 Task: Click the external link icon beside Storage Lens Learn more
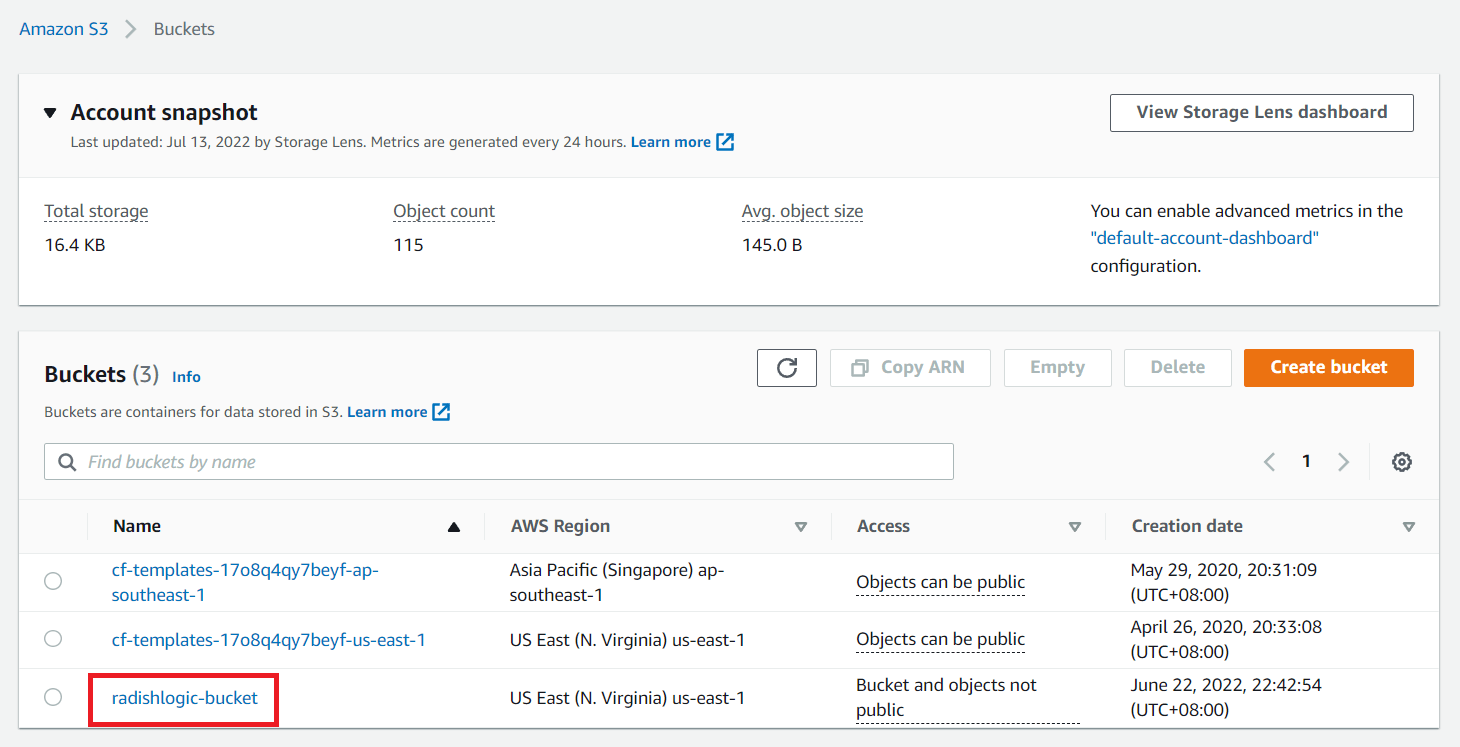(725, 142)
